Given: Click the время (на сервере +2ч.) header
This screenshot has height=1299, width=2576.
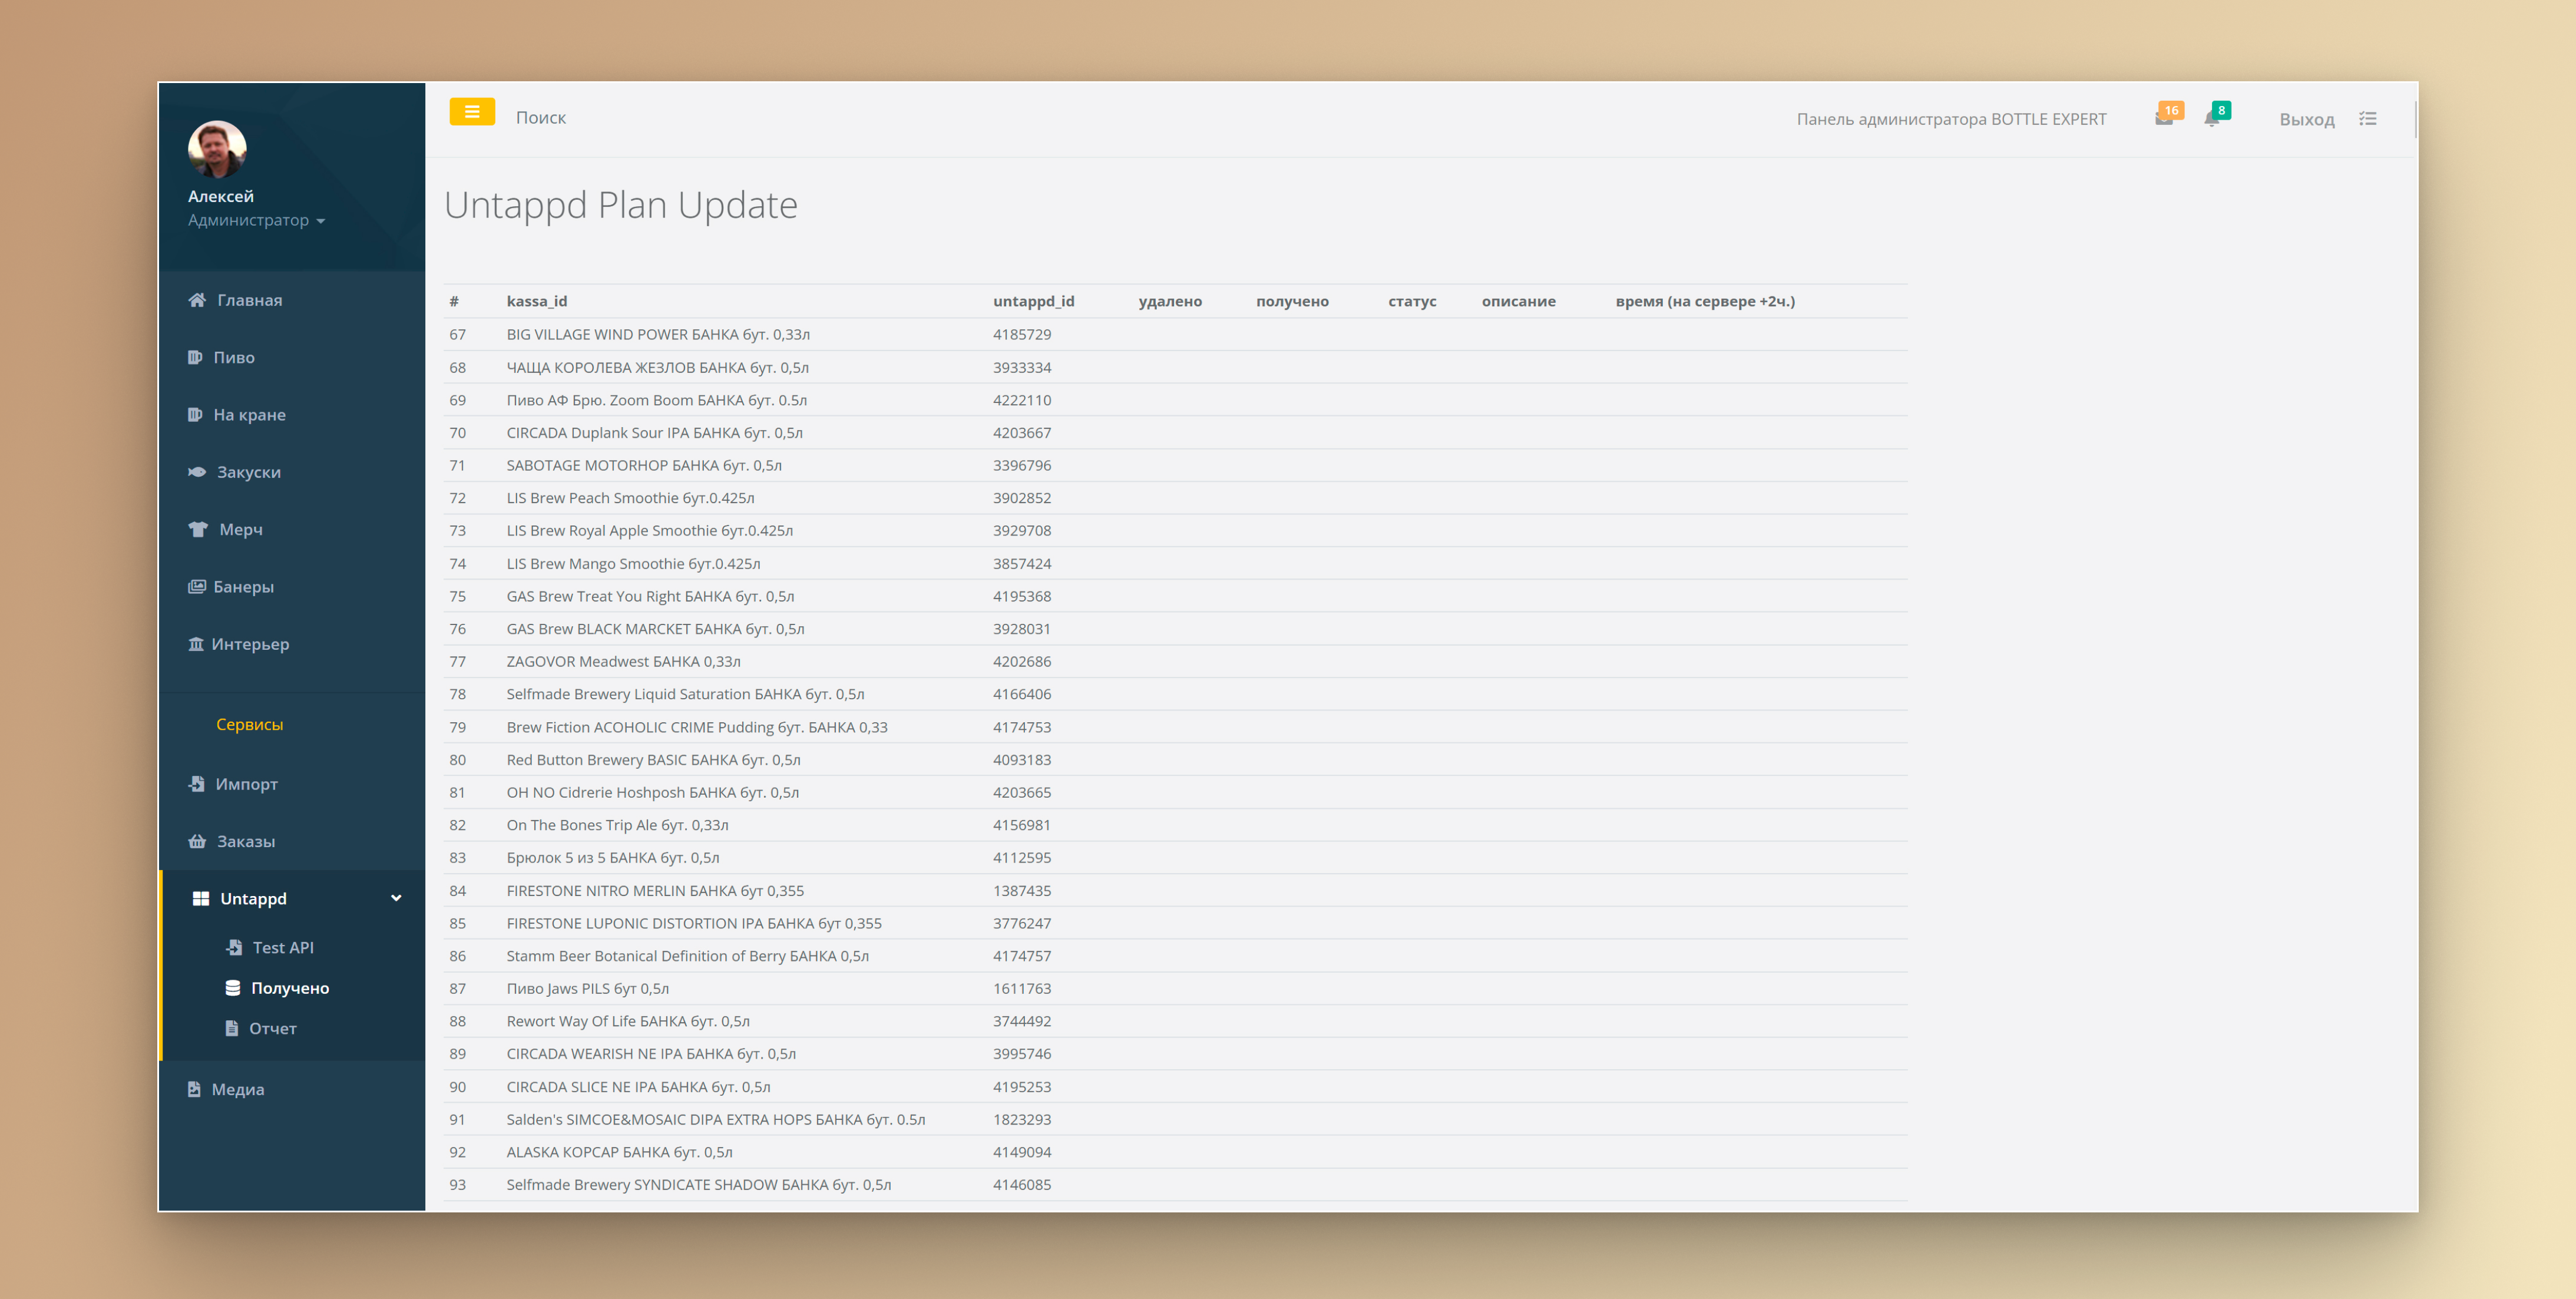Looking at the screenshot, I should [x=1705, y=301].
